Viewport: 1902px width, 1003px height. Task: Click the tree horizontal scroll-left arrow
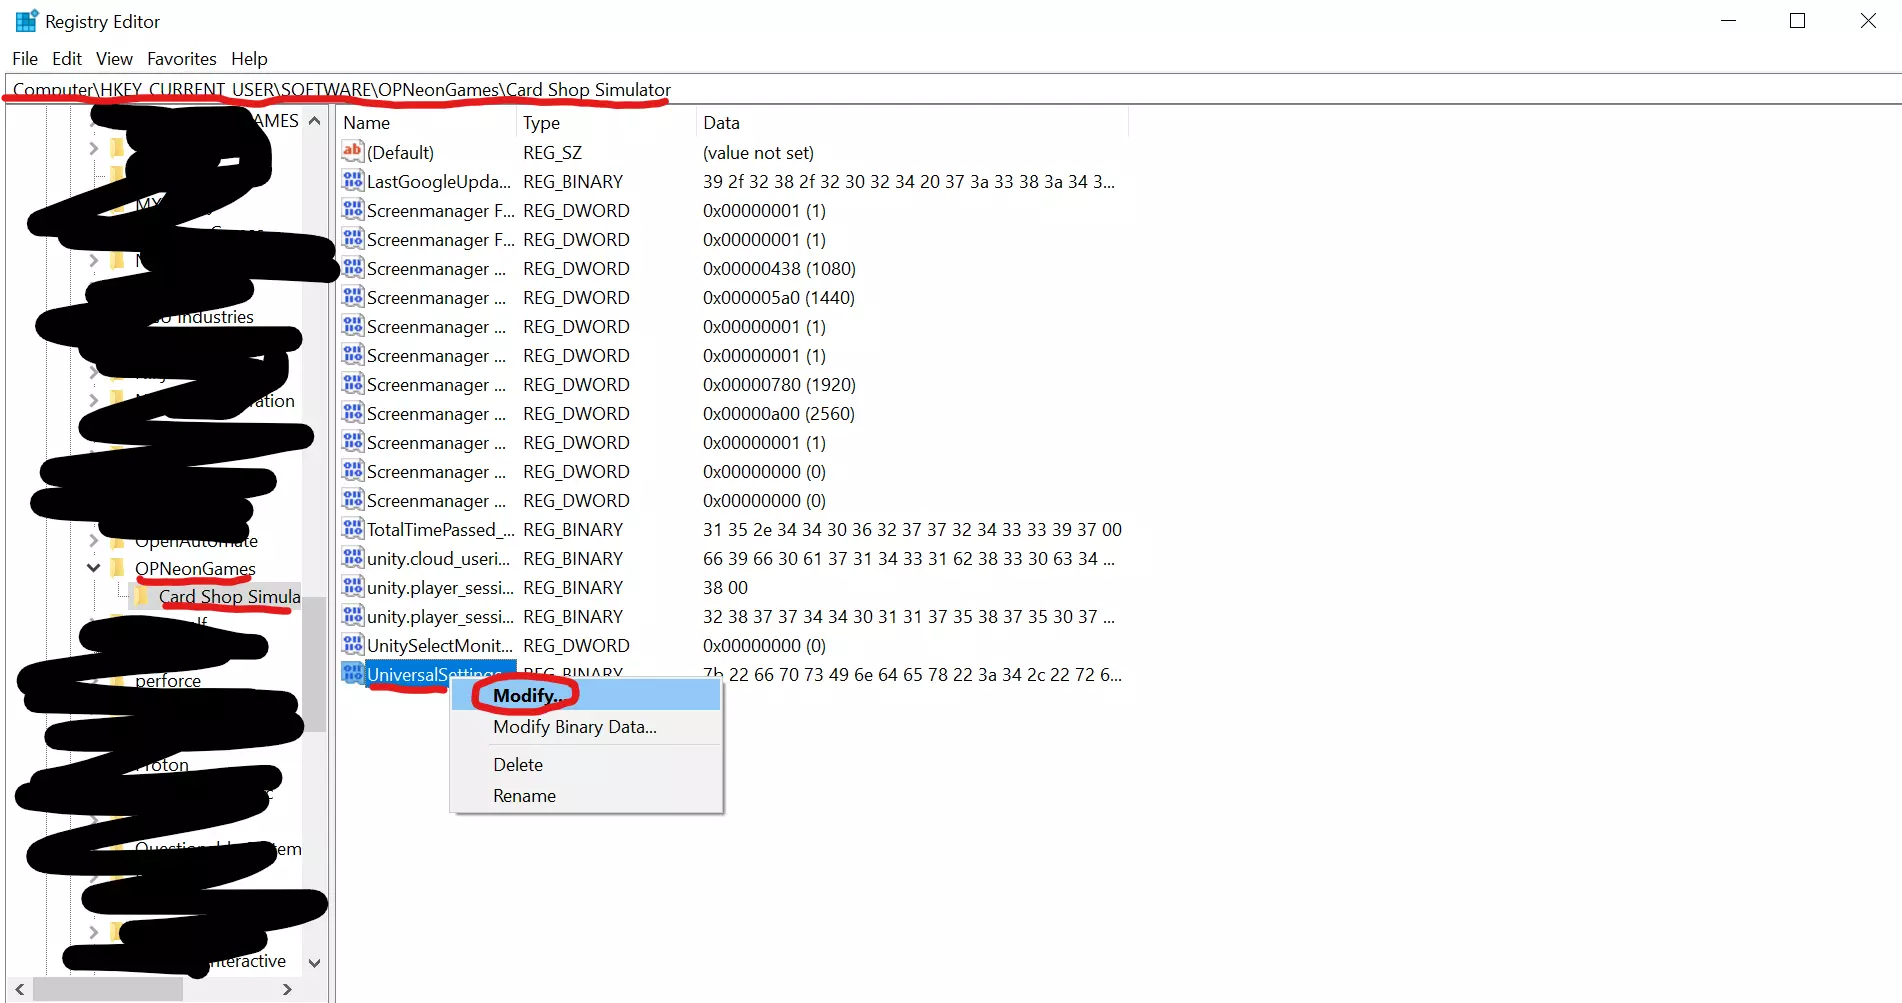click(19, 989)
